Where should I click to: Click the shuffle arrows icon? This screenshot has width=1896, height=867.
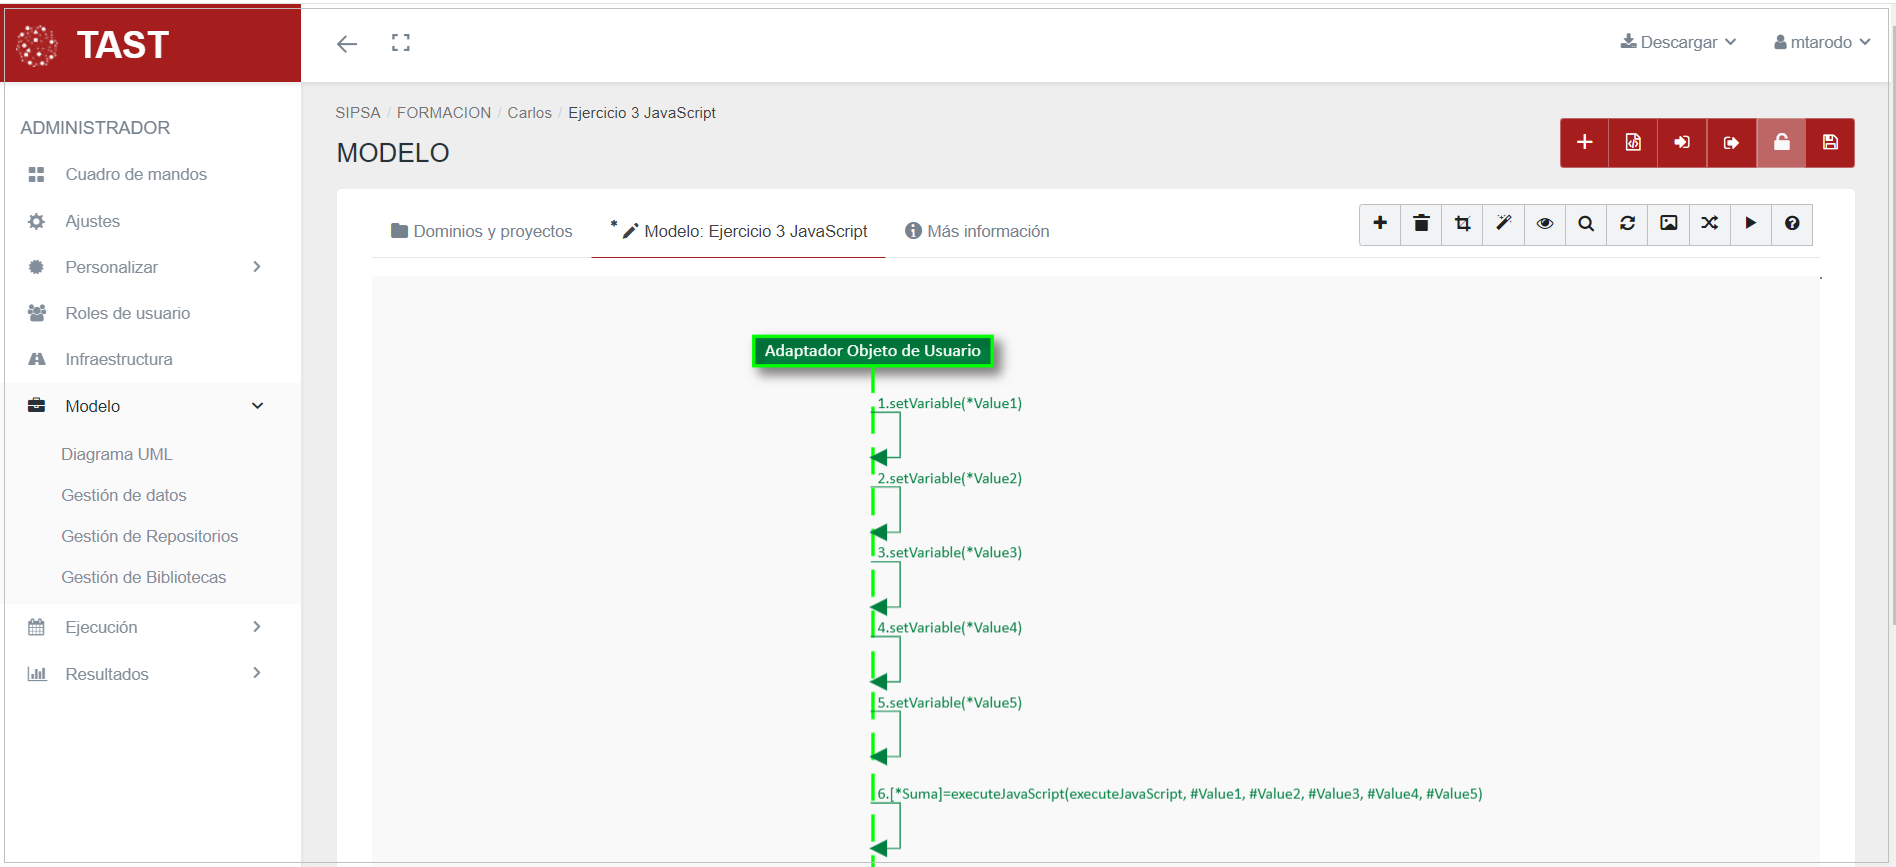1710,224
